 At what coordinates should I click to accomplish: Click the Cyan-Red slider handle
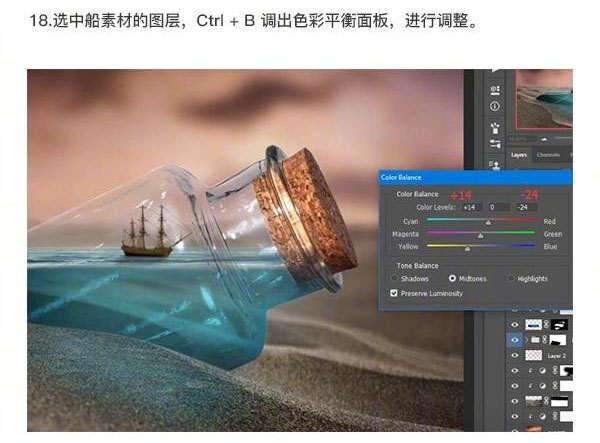(488, 223)
